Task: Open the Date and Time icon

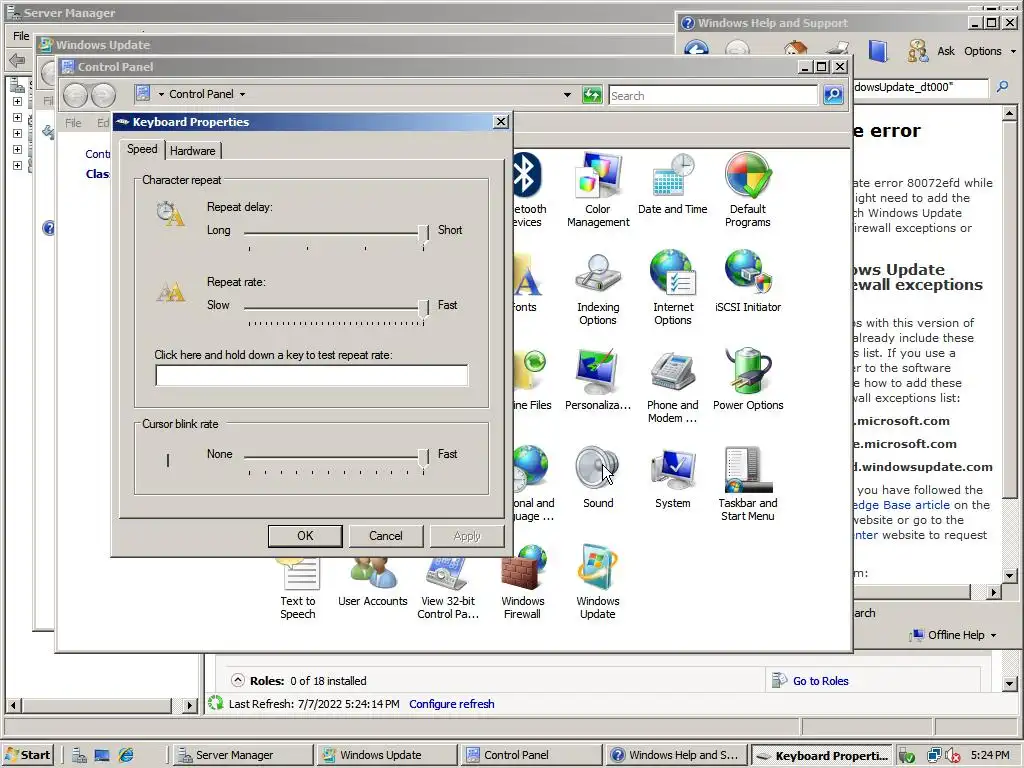Action: pos(673,183)
